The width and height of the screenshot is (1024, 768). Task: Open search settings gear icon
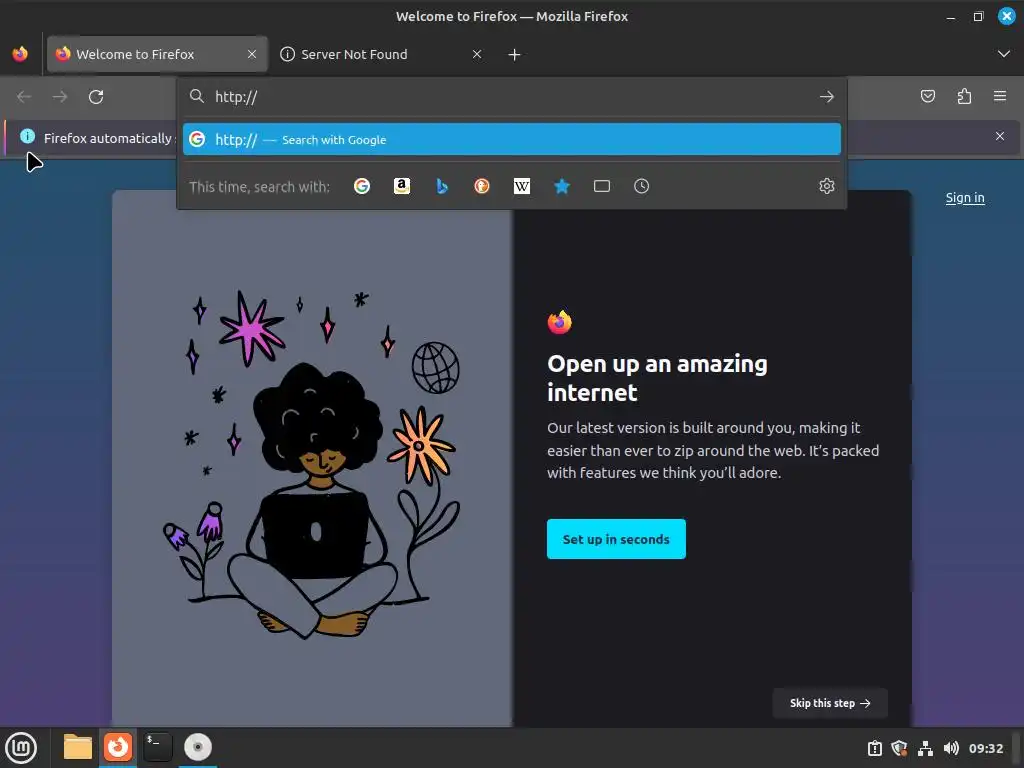click(827, 186)
